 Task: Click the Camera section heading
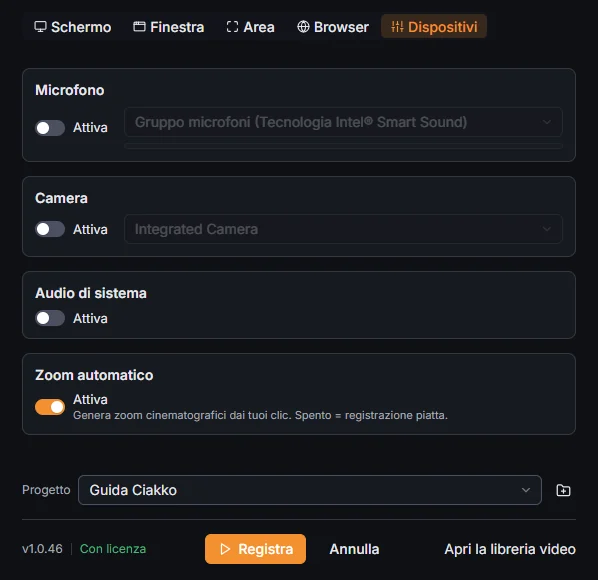[x=61, y=198]
